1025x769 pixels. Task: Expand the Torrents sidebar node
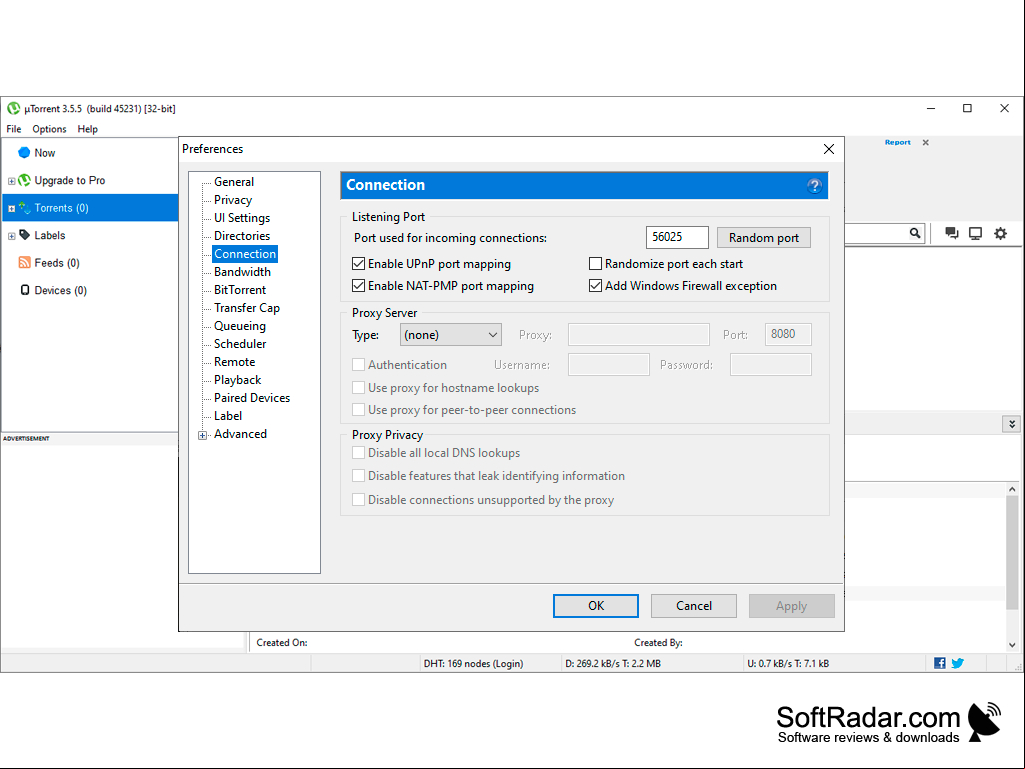11,209
